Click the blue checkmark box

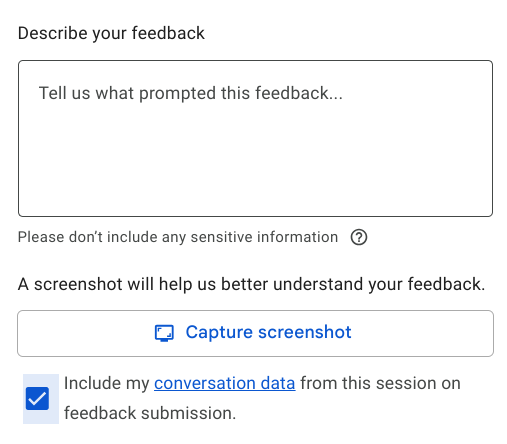click(x=37, y=398)
